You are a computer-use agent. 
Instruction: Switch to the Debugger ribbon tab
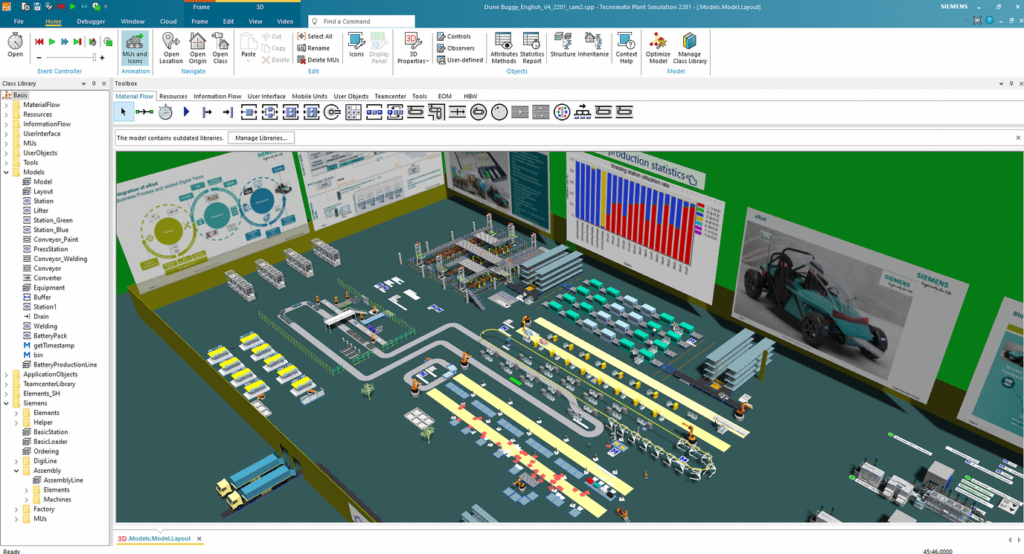[91, 22]
